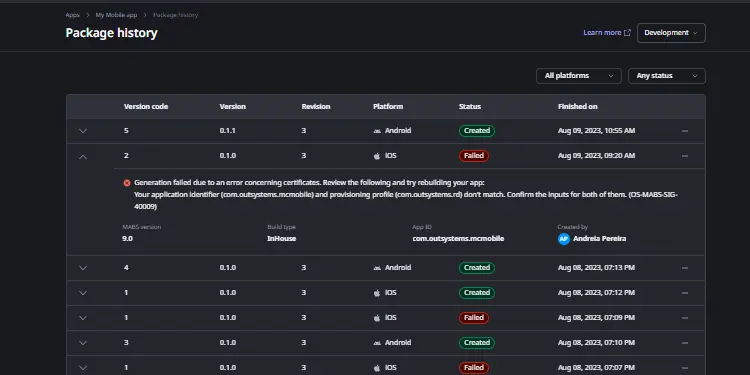The height and width of the screenshot is (375, 750).
Task: Open more options for the 07:10 PM row
Action: click(685, 342)
